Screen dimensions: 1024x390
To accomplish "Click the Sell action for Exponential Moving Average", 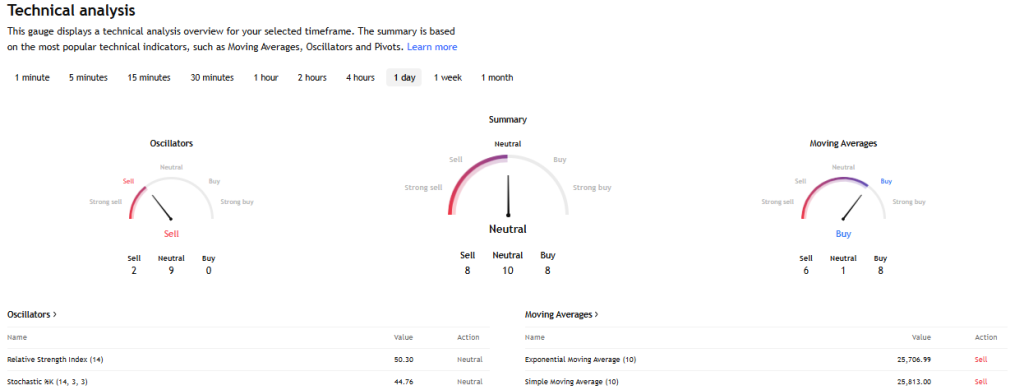I will (981, 360).
